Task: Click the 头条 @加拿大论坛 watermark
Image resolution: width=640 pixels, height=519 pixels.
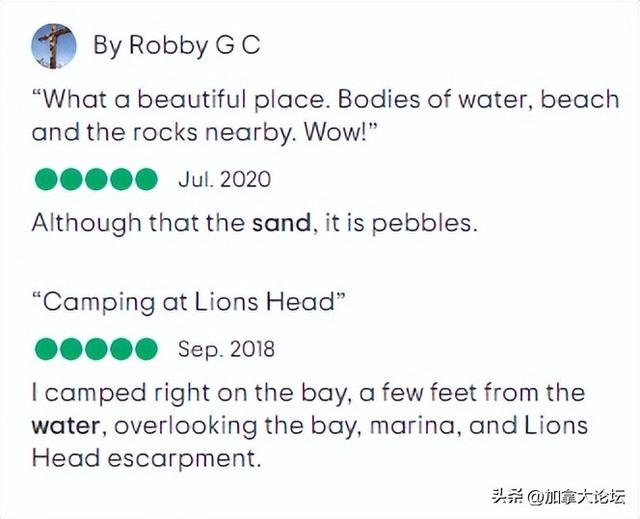Action: (x=559, y=497)
